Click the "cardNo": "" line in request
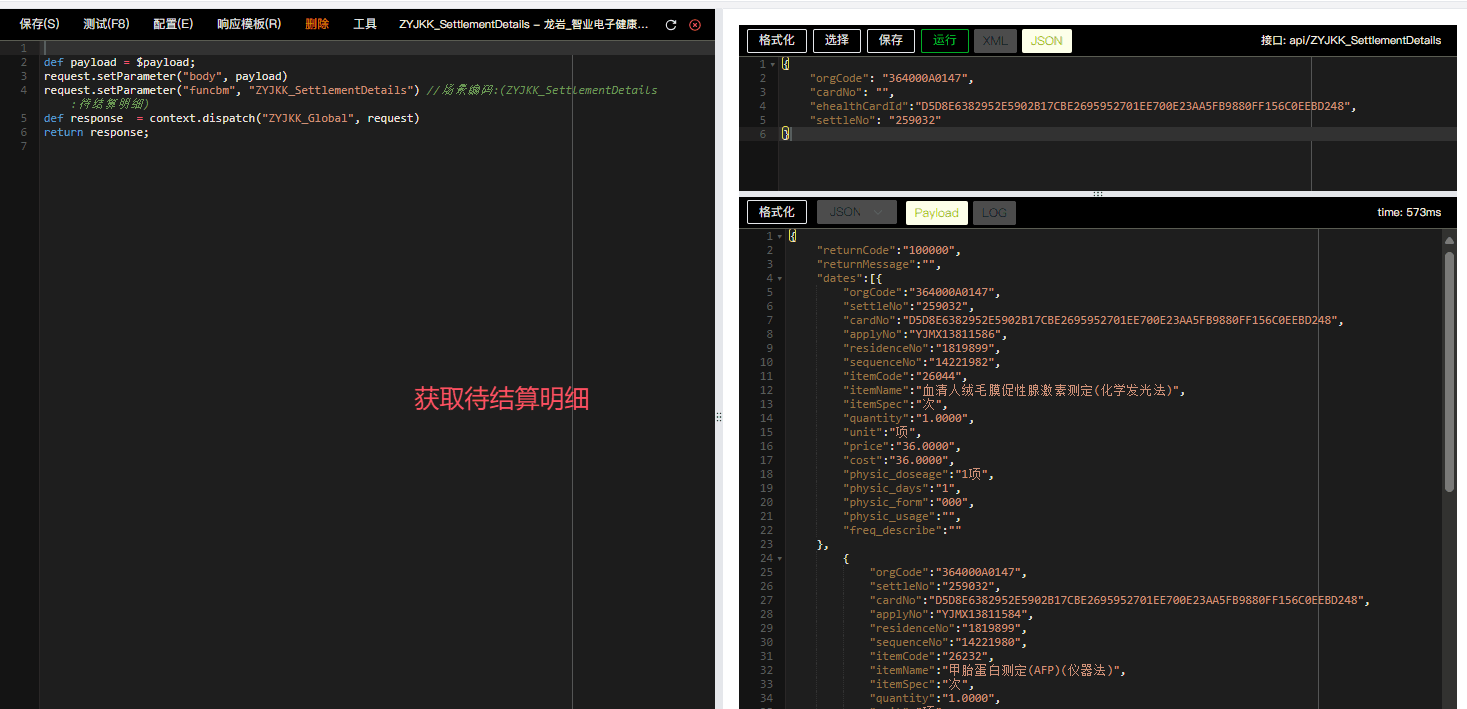The height and width of the screenshot is (709, 1467). pos(854,92)
